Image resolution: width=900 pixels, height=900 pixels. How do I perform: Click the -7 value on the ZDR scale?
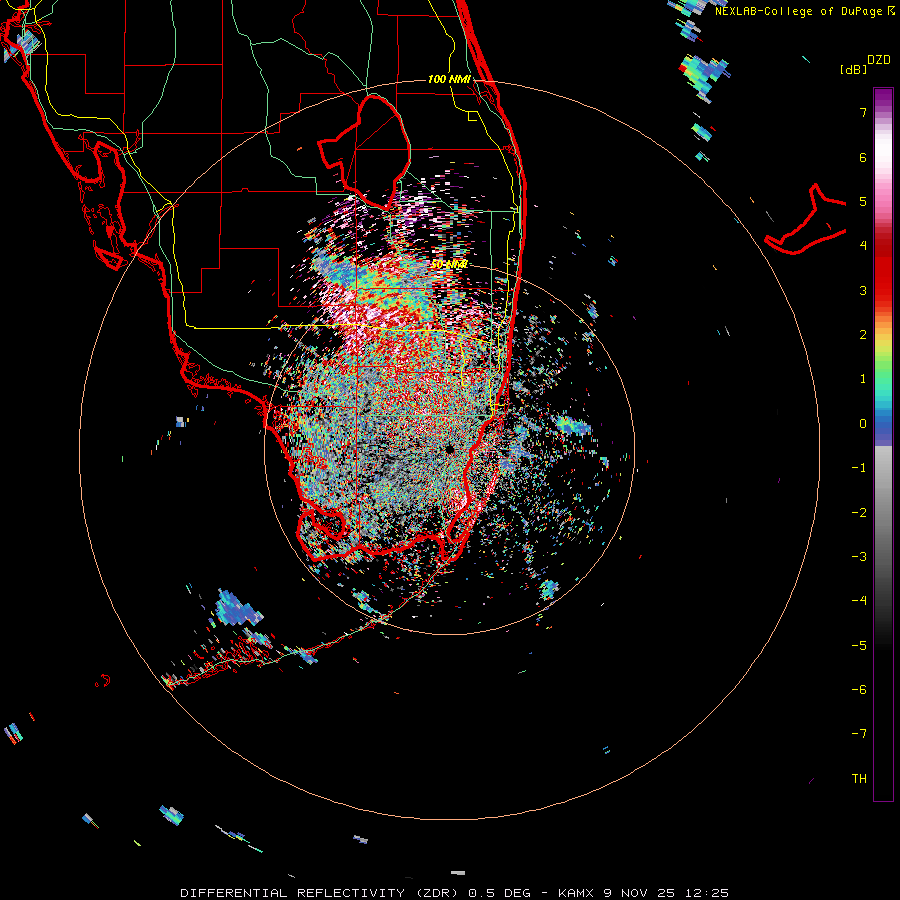click(859, 734)
